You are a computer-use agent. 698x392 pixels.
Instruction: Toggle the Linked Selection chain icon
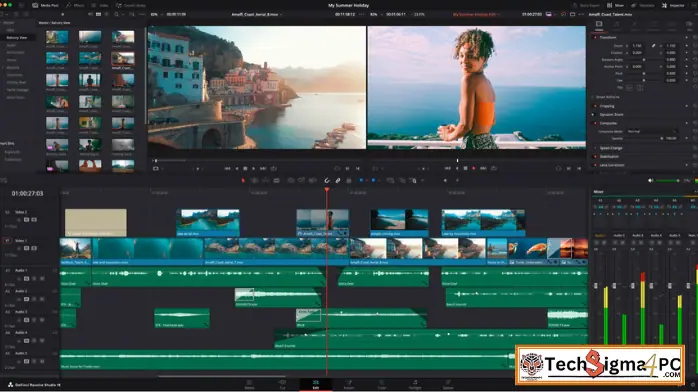coord(338,180)
